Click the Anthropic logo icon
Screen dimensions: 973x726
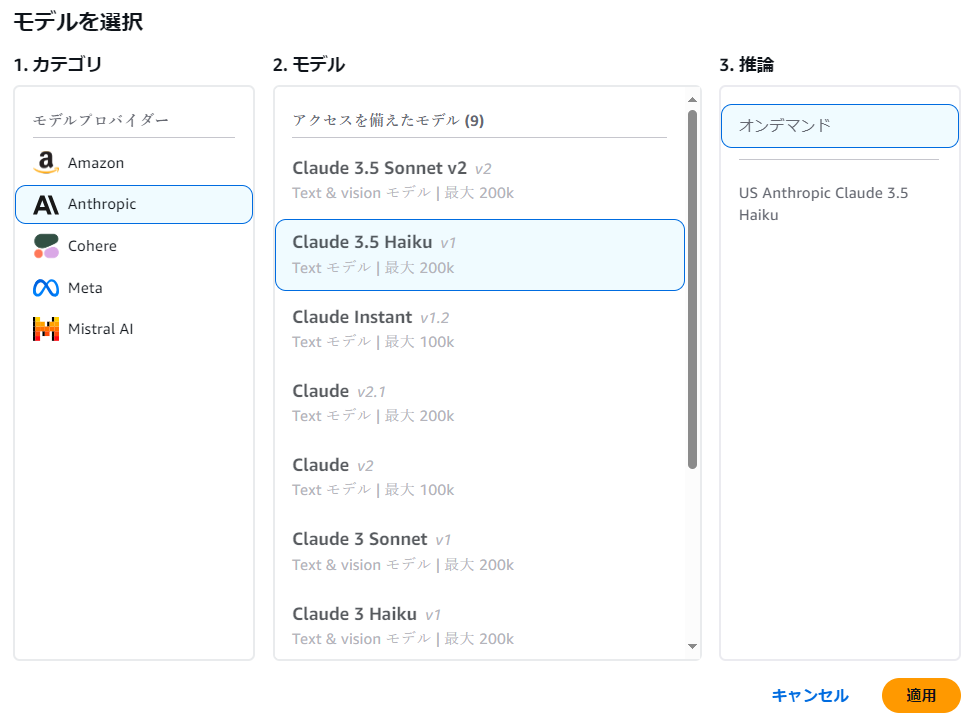coord(45,204)
